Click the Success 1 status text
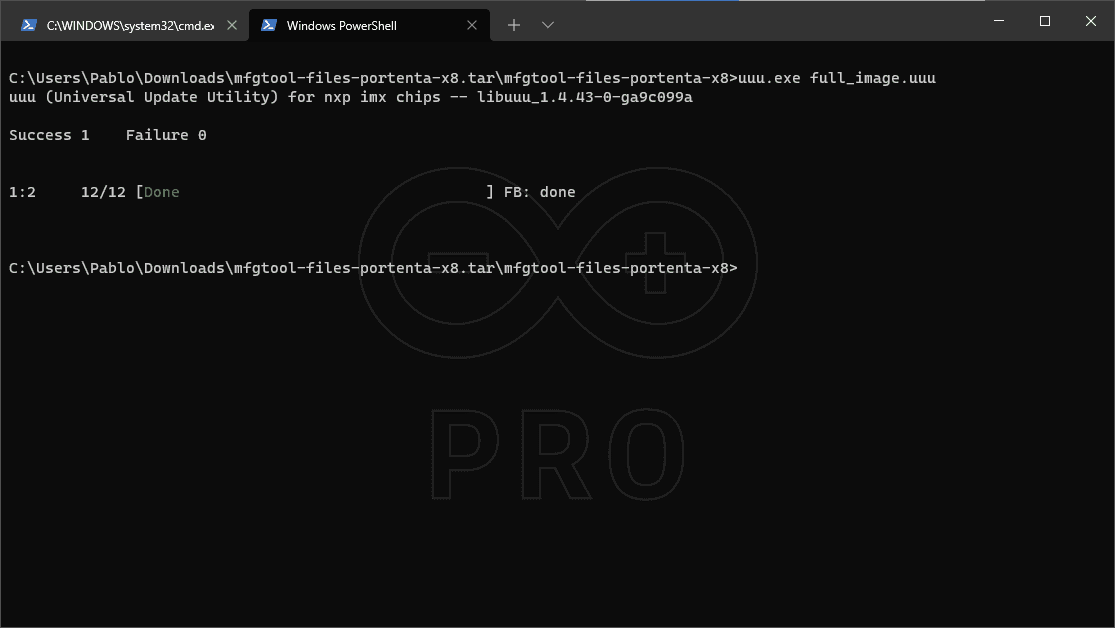Image resolution: width=1115 pixels, height=628 pixels. point(49,135)
